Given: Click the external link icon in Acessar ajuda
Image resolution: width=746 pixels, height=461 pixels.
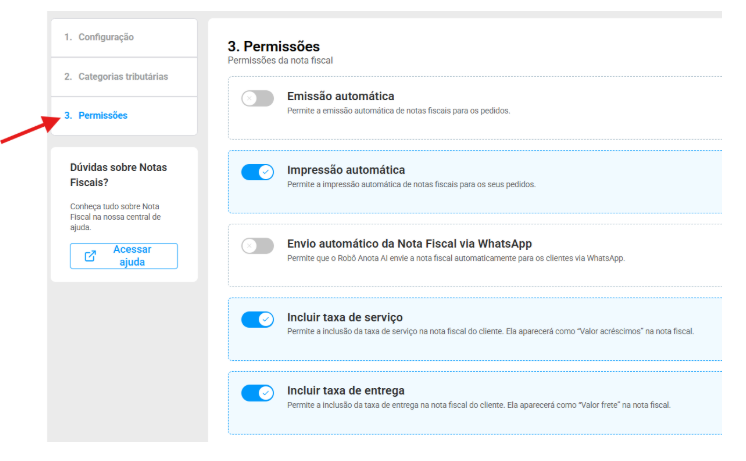Looking at the screenshot, I should (x=90, y=256).
